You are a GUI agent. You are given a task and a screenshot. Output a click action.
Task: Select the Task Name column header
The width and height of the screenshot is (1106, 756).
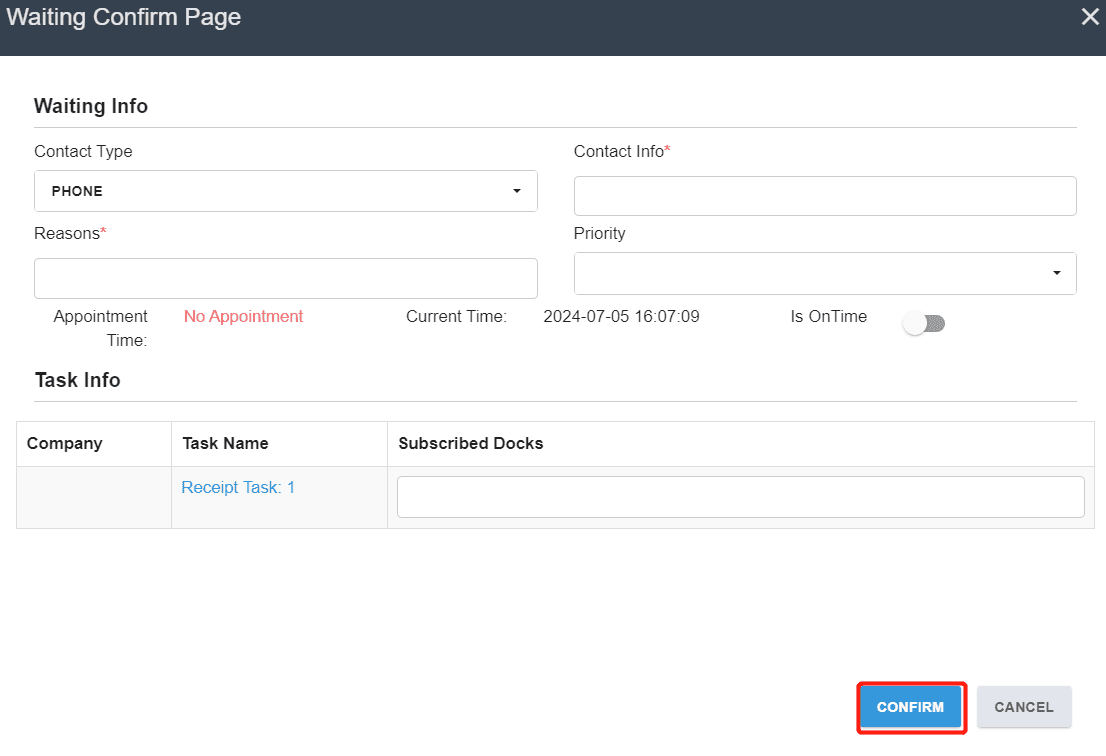[x=225, y=444]
